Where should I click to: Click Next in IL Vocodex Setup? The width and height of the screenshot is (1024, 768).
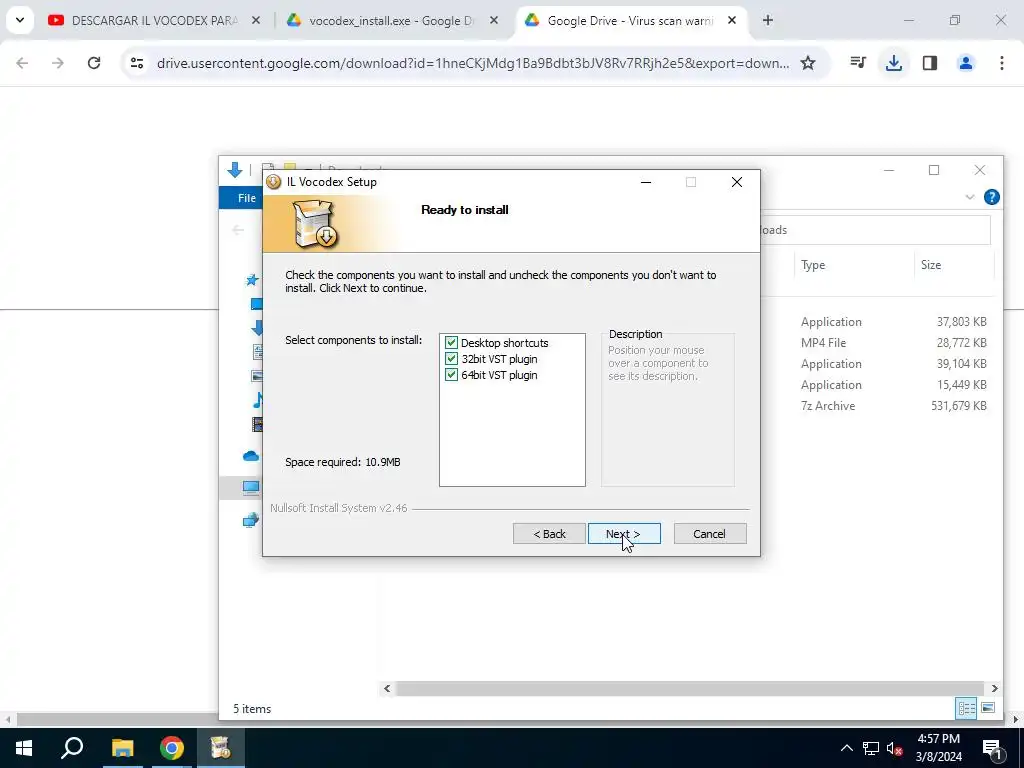pos(624,534)
